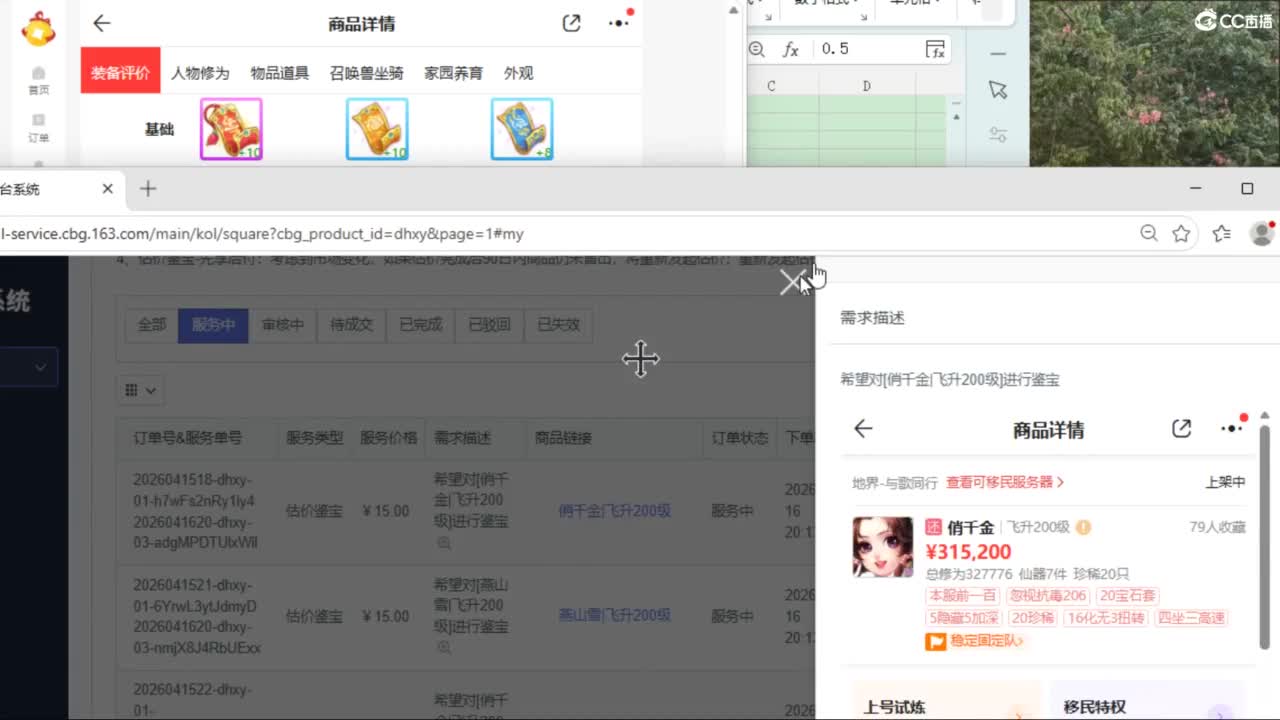Click the magnifier icon left of the spreadsheet fx button
The image size is (1280, 720).
[x=757, y=49]
